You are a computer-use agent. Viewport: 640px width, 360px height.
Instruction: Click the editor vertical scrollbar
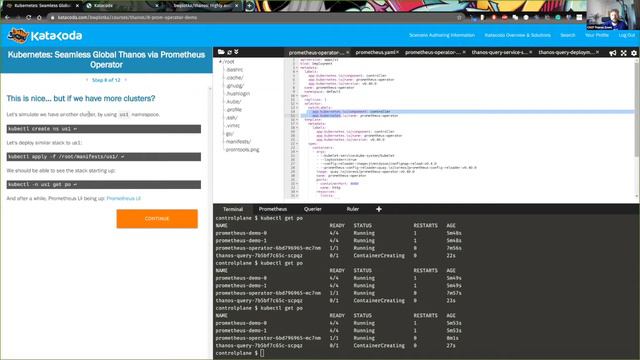click(x=636, y=110)
